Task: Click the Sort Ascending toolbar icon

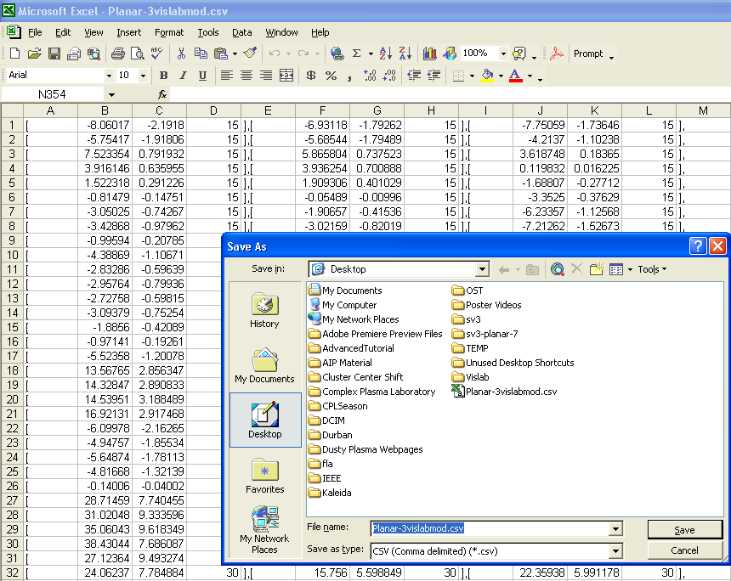Action: click(x=387, y=53)
